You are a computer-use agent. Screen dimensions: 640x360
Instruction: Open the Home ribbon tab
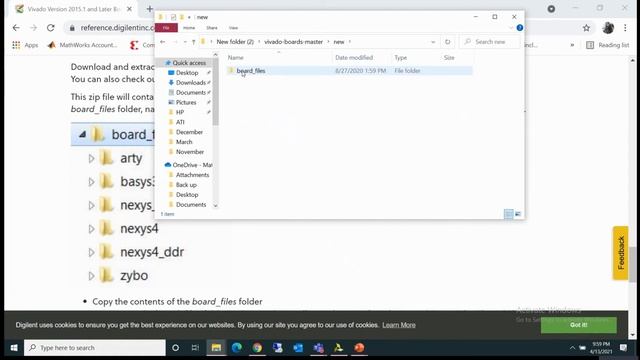tap(189, 28)
